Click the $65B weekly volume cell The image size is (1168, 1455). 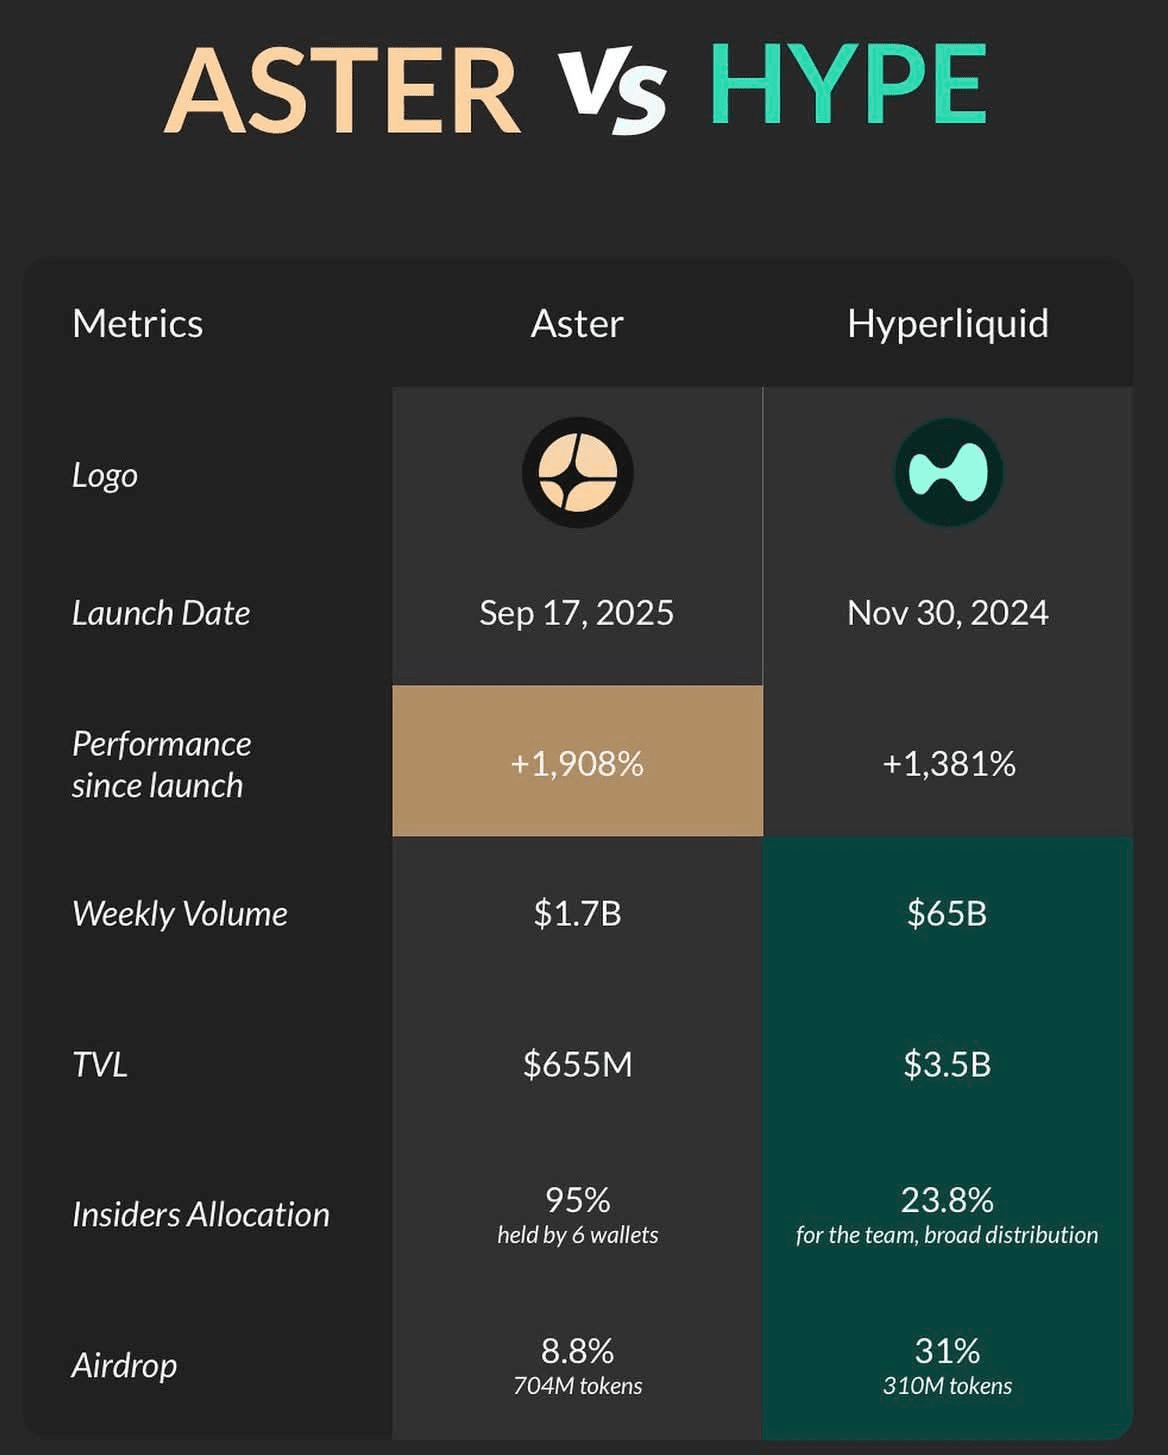[948, 912]
